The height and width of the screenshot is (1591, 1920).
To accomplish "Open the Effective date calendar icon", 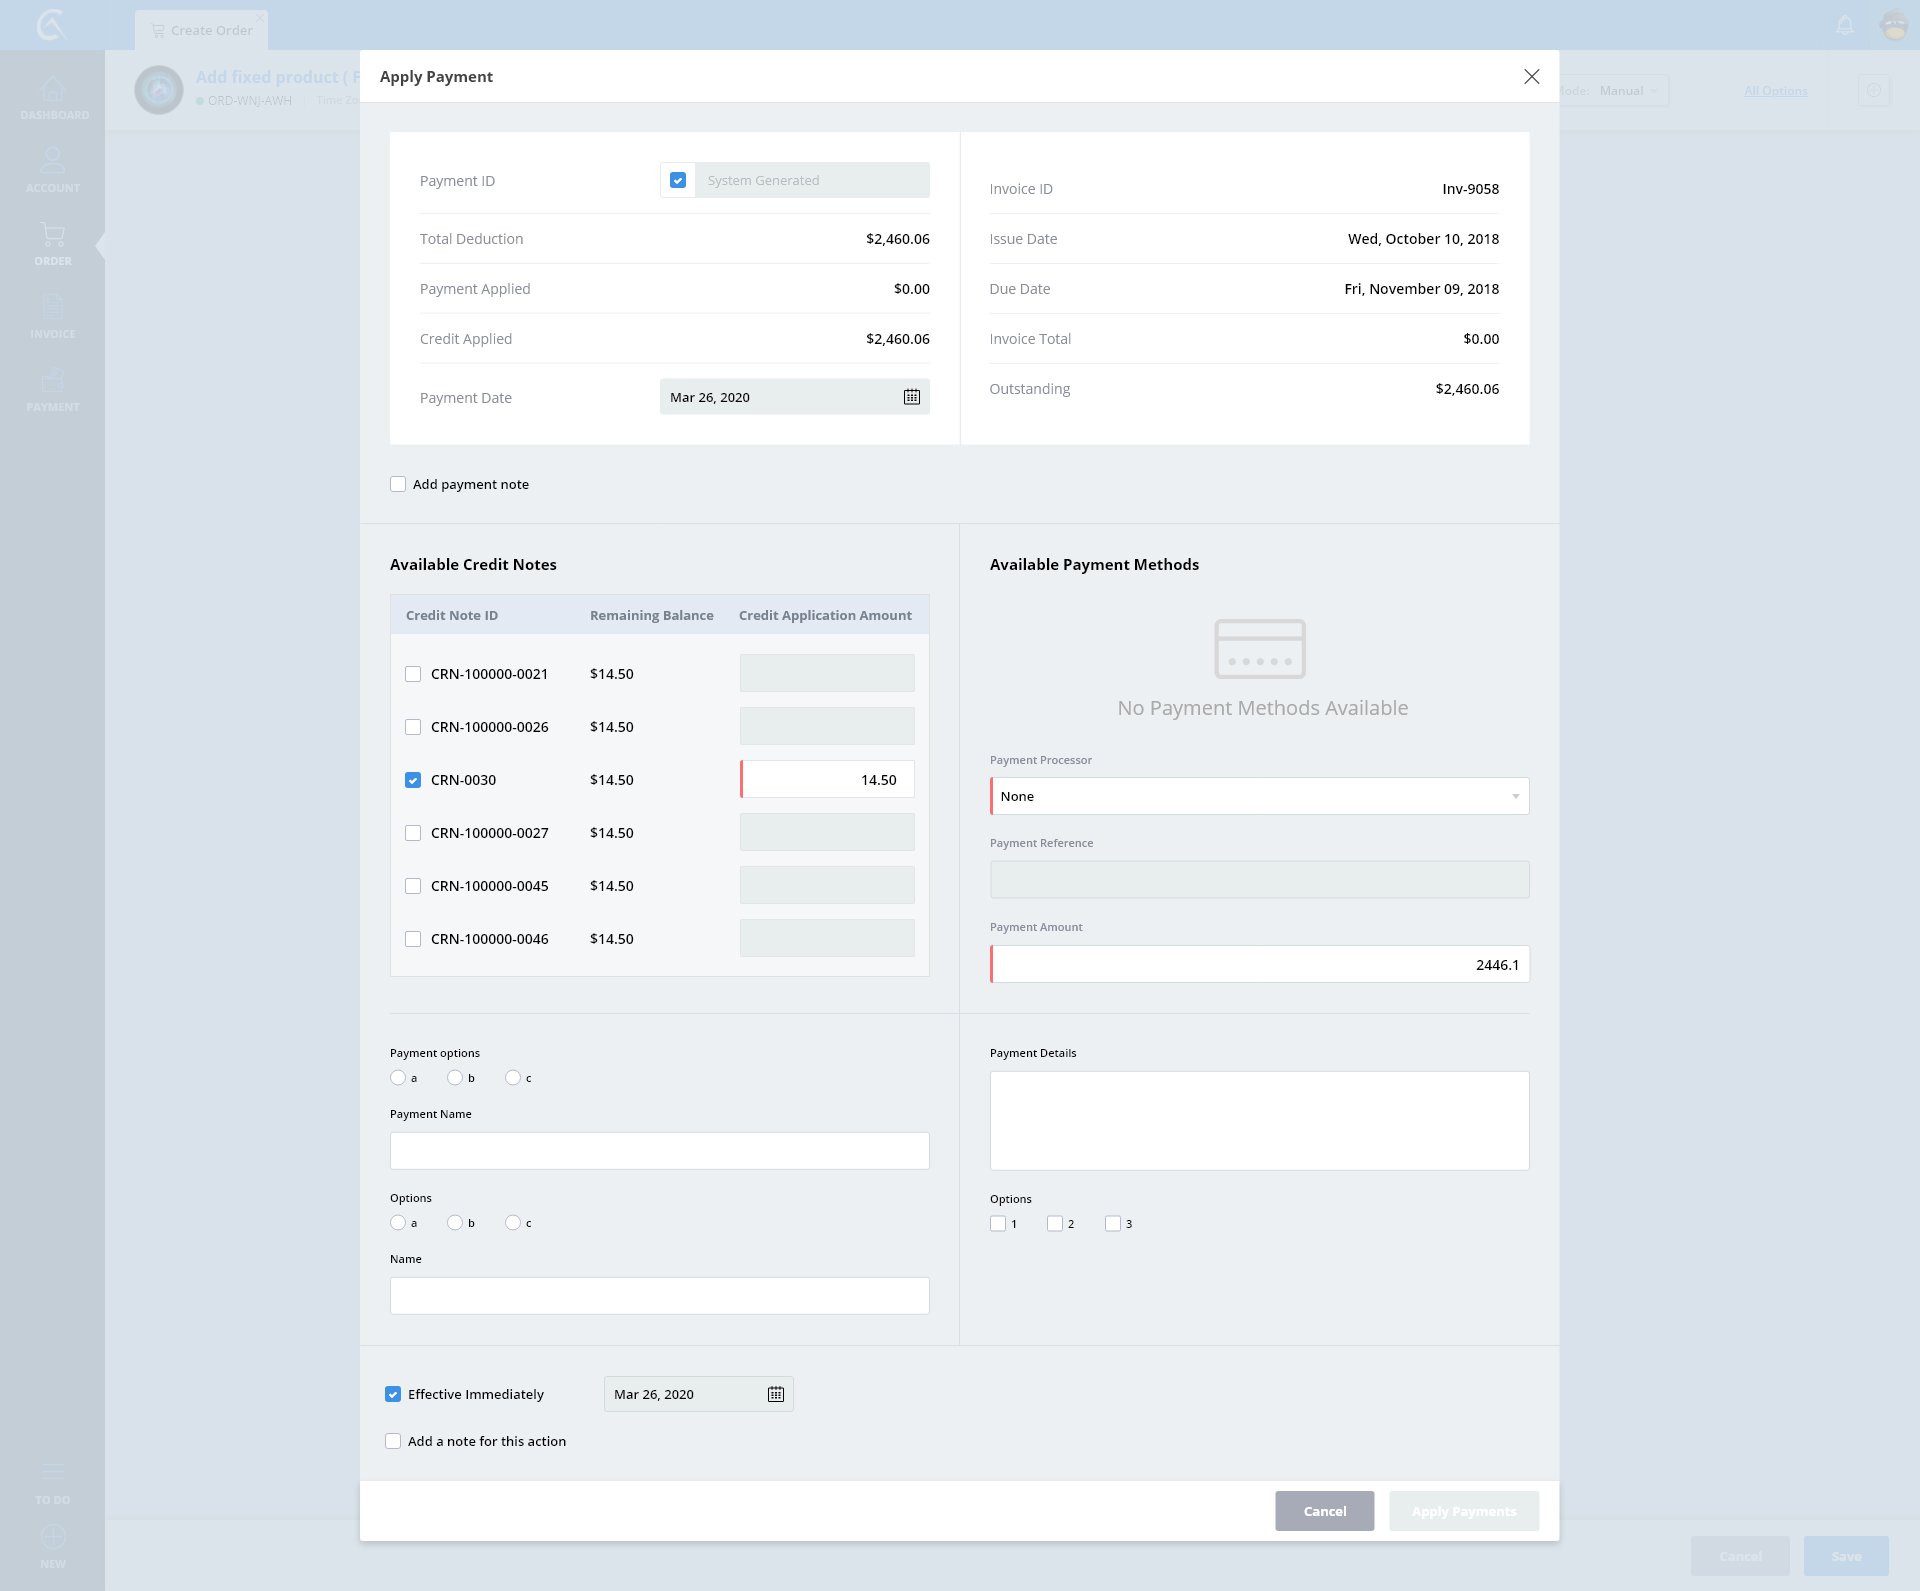I will point(775,1394).
